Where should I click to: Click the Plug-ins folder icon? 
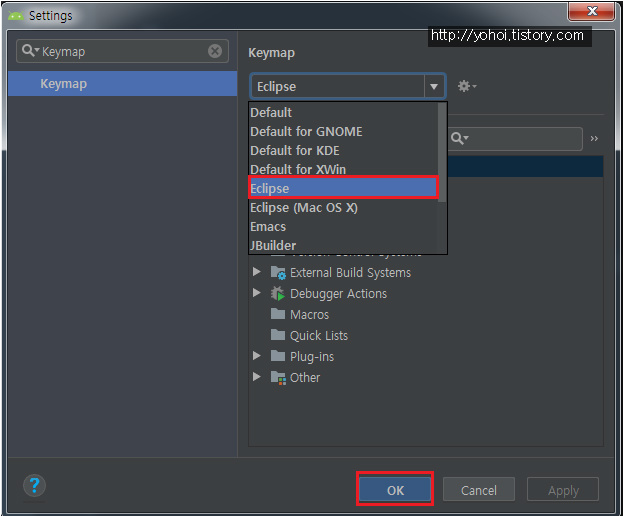coord(278,356)
